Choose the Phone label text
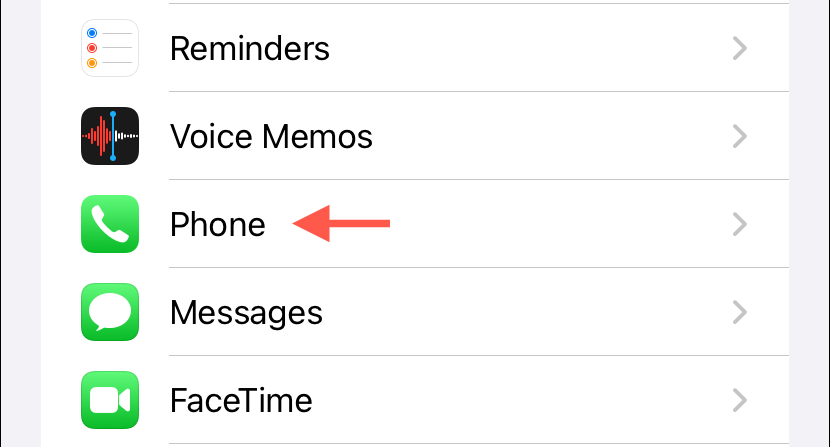 pos(218,225)
